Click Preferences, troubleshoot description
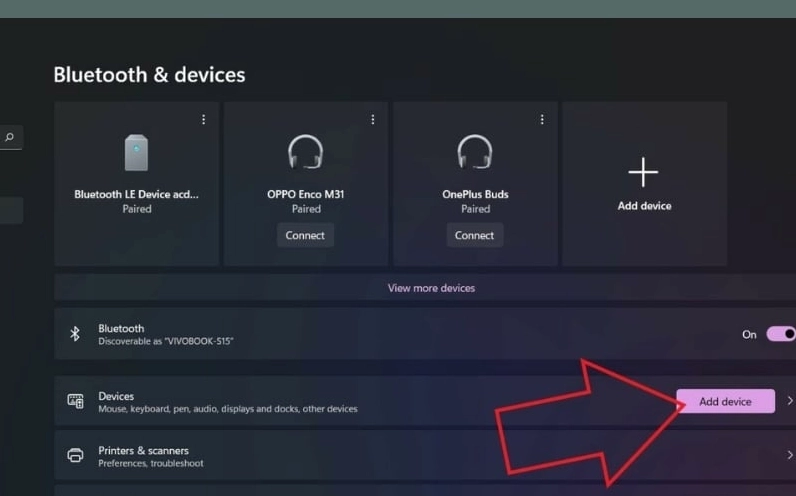The height and width of the screenshot is (496, 796). pyautogui.click(x=151, y=463)
